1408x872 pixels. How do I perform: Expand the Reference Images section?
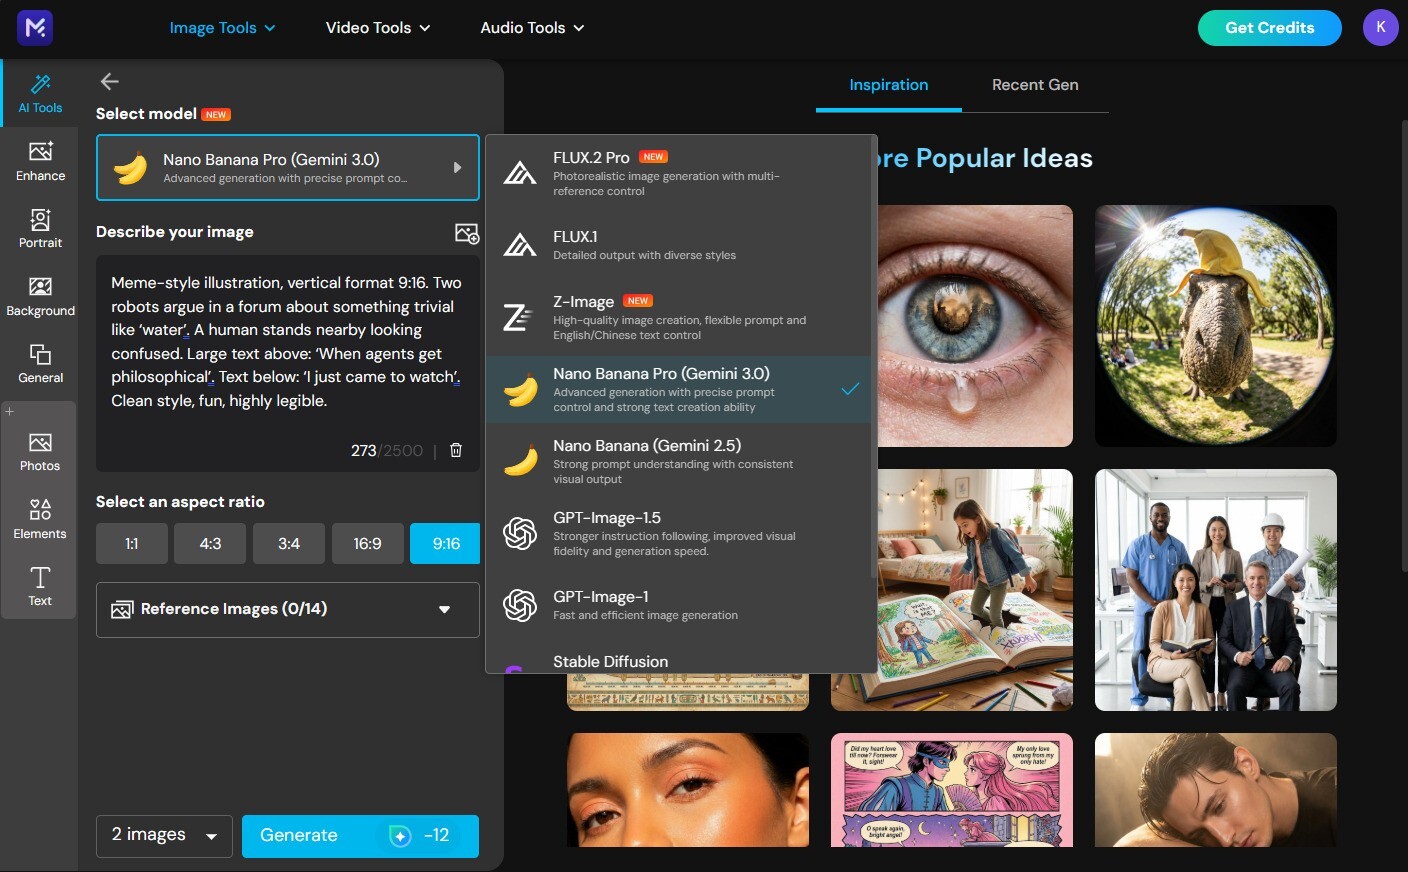[287, 609]
